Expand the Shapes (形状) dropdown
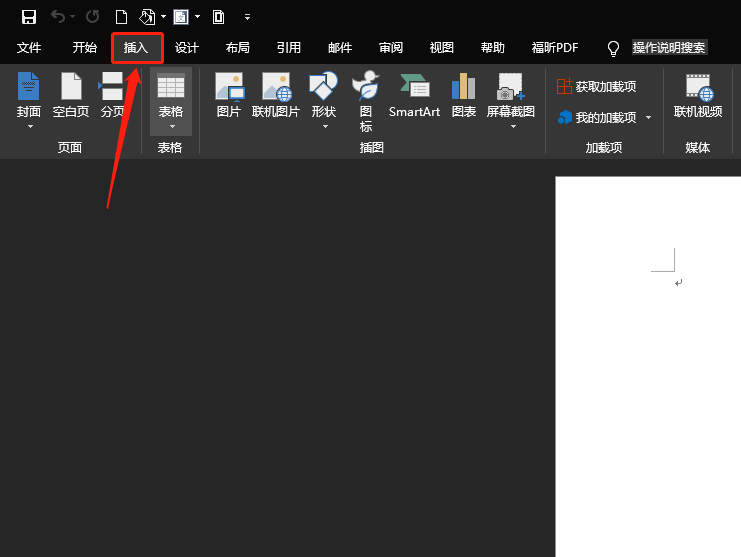The width and height of the screenshot is (741, 557). pos(324,126)
